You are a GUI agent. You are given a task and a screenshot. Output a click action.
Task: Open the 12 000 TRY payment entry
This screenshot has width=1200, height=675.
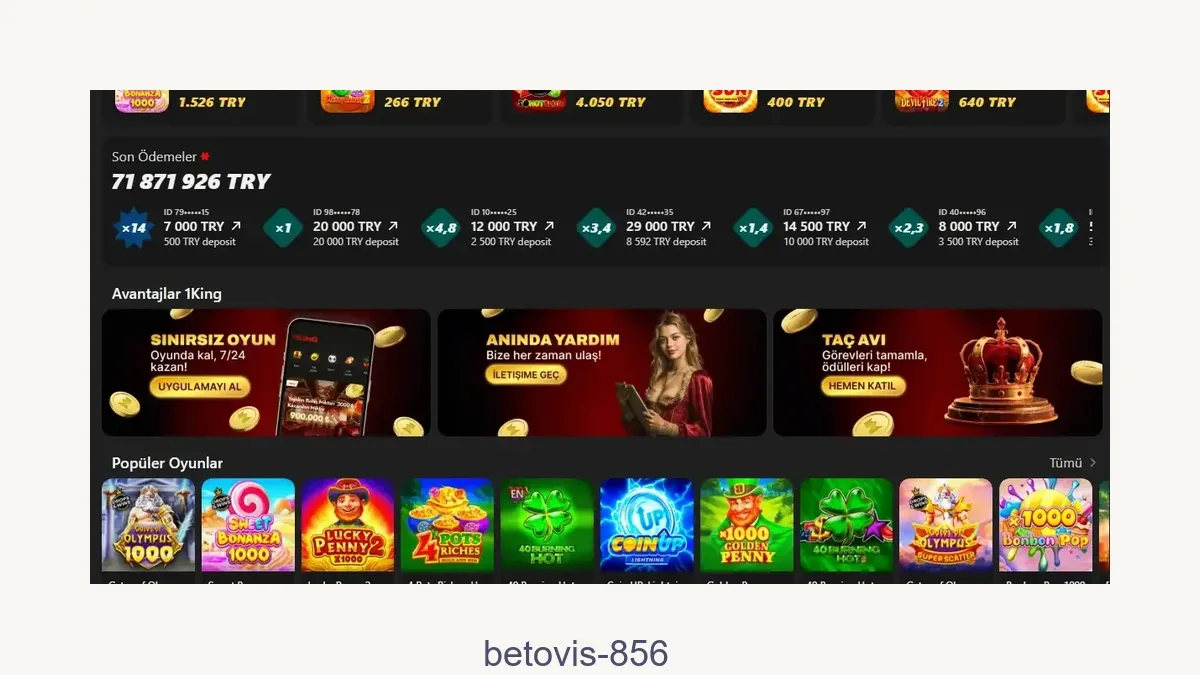click(512, 227)
